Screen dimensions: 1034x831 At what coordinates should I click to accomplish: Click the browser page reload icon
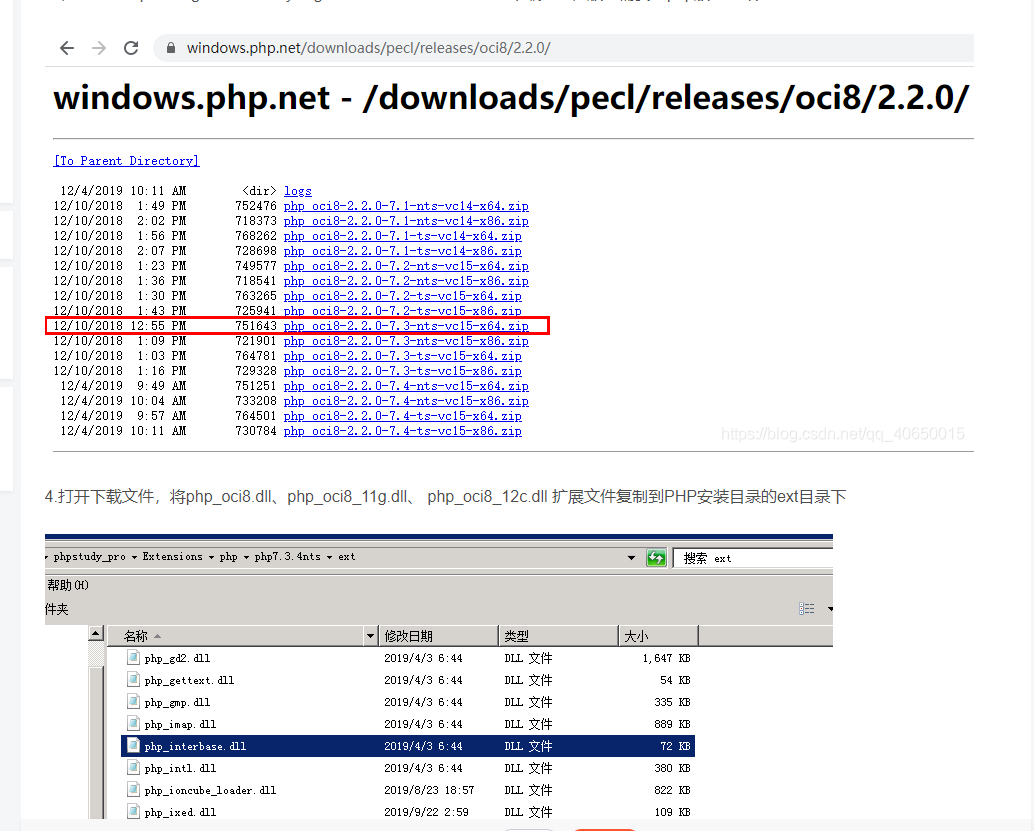tap(131, 47)
